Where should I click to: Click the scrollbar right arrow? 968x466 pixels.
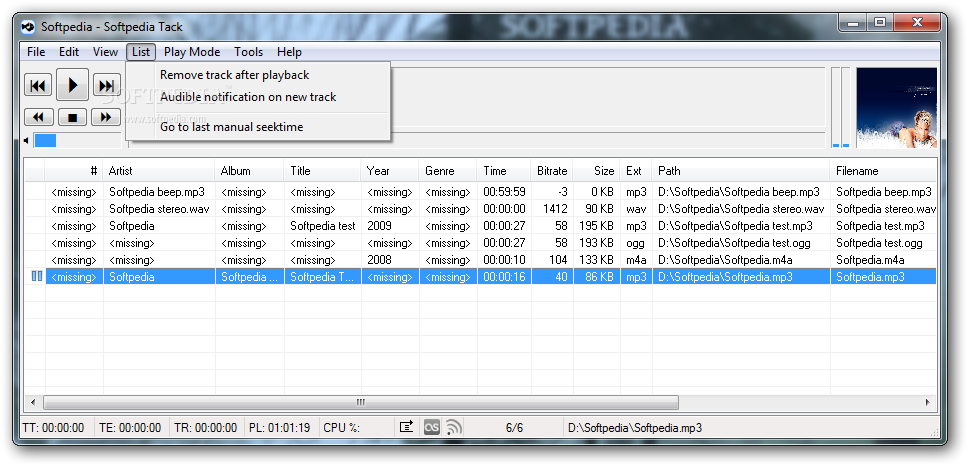click(x=928, y=402)
